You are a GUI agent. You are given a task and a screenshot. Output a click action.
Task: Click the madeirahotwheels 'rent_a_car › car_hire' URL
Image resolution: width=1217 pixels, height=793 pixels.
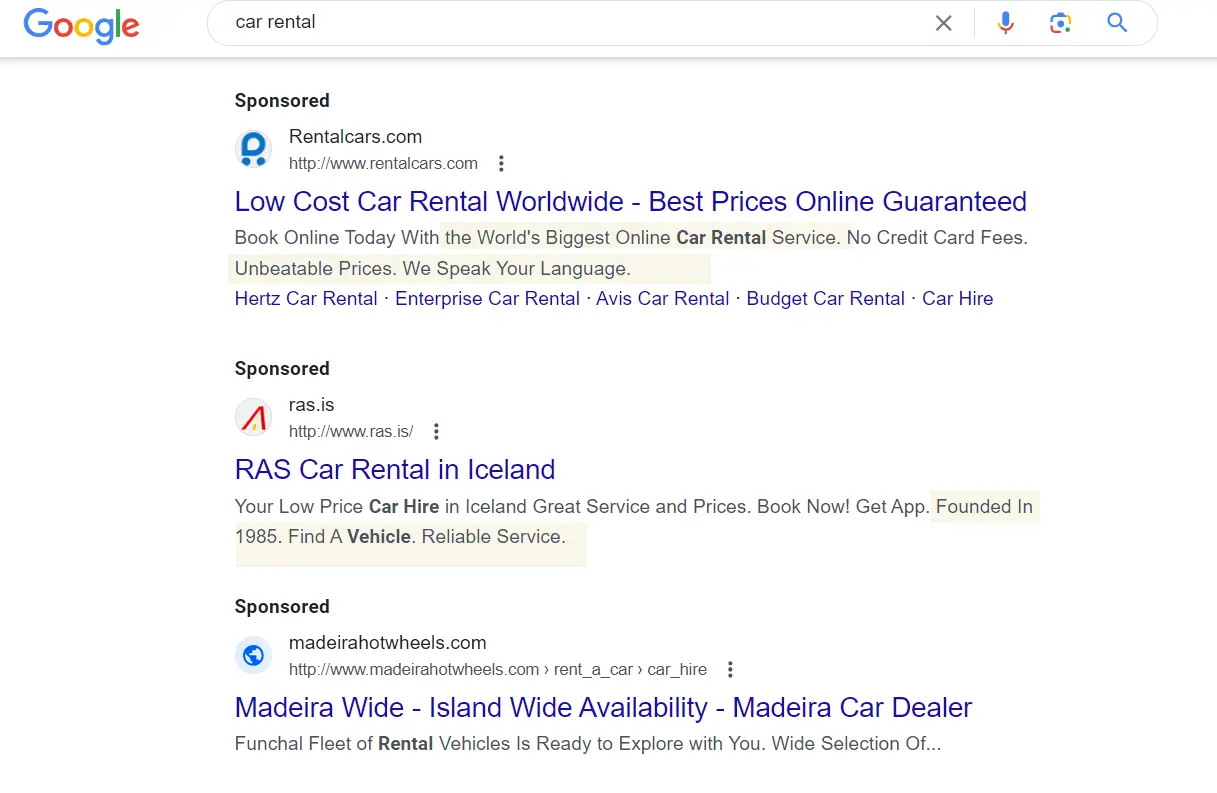click(x=498, y=670)
